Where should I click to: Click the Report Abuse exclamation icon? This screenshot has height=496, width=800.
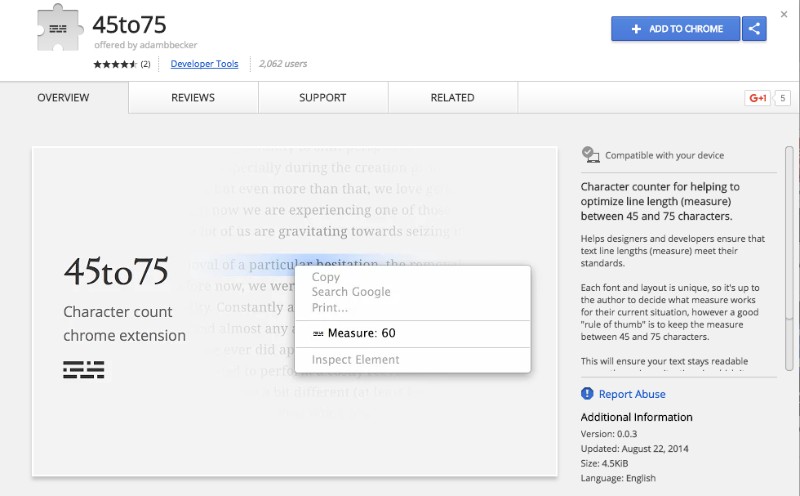[x=587, y=393]
